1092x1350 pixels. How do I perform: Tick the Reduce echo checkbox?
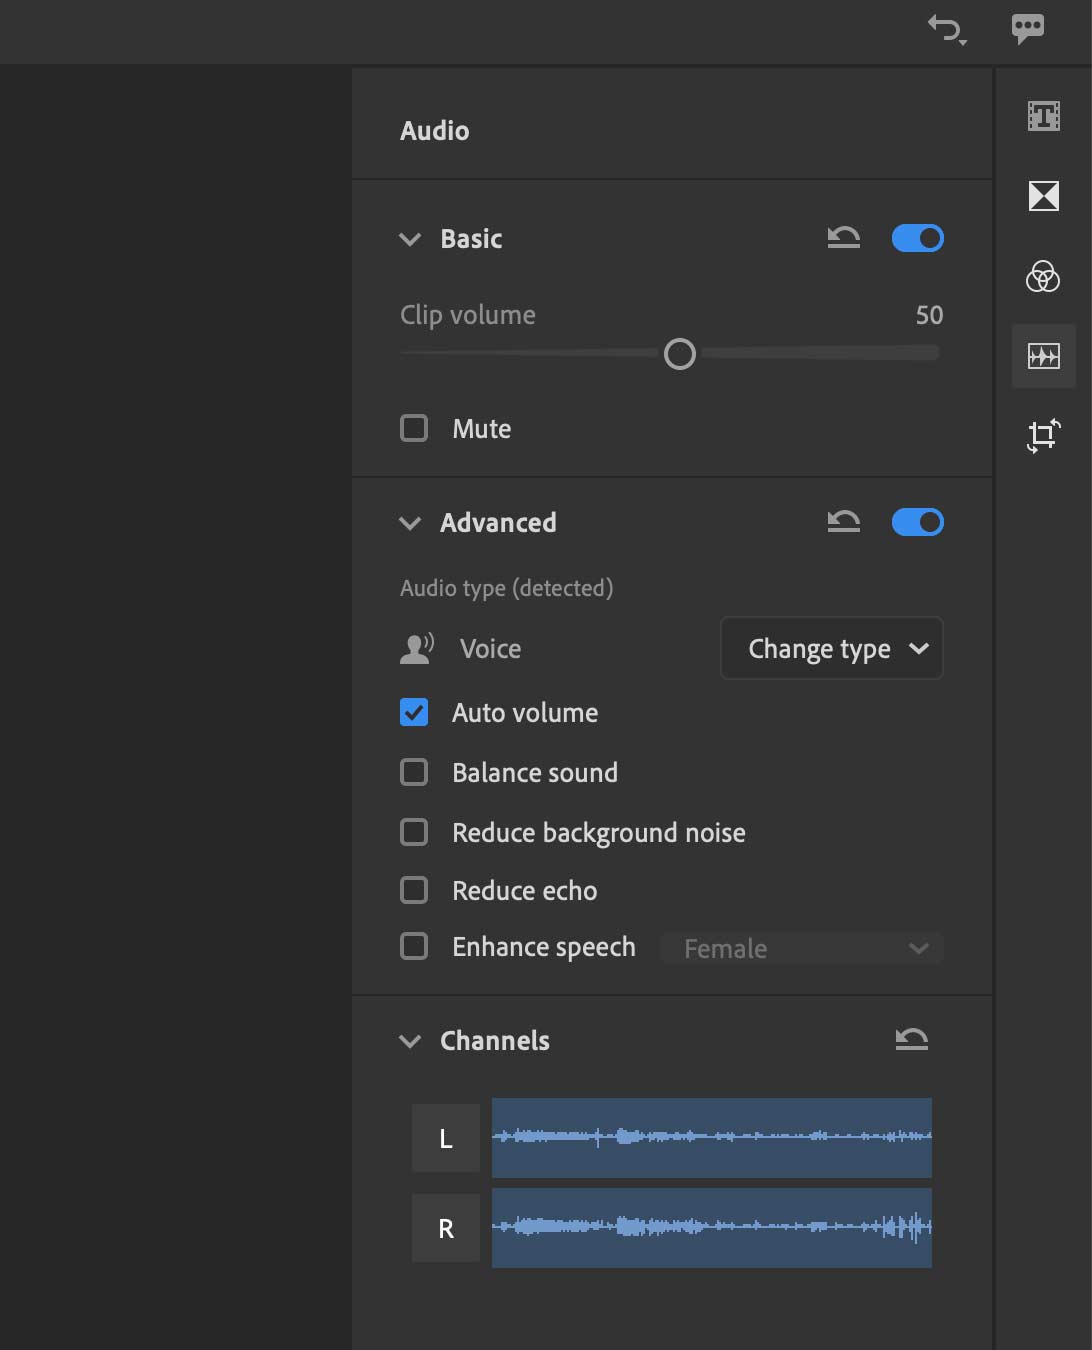click(x=414, y=890)
